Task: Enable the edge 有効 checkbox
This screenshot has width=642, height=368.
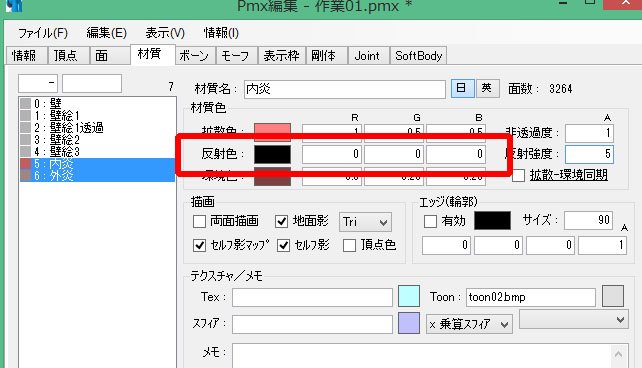Action: (x=430, y=221)
